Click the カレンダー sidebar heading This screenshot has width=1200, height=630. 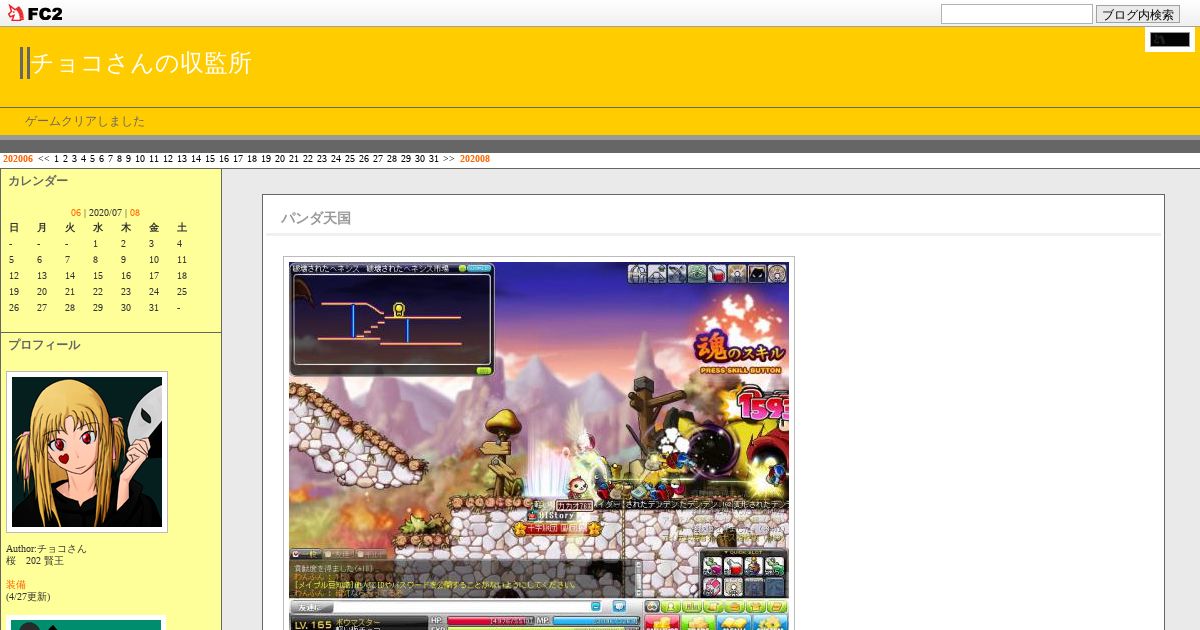coord(38,181)
